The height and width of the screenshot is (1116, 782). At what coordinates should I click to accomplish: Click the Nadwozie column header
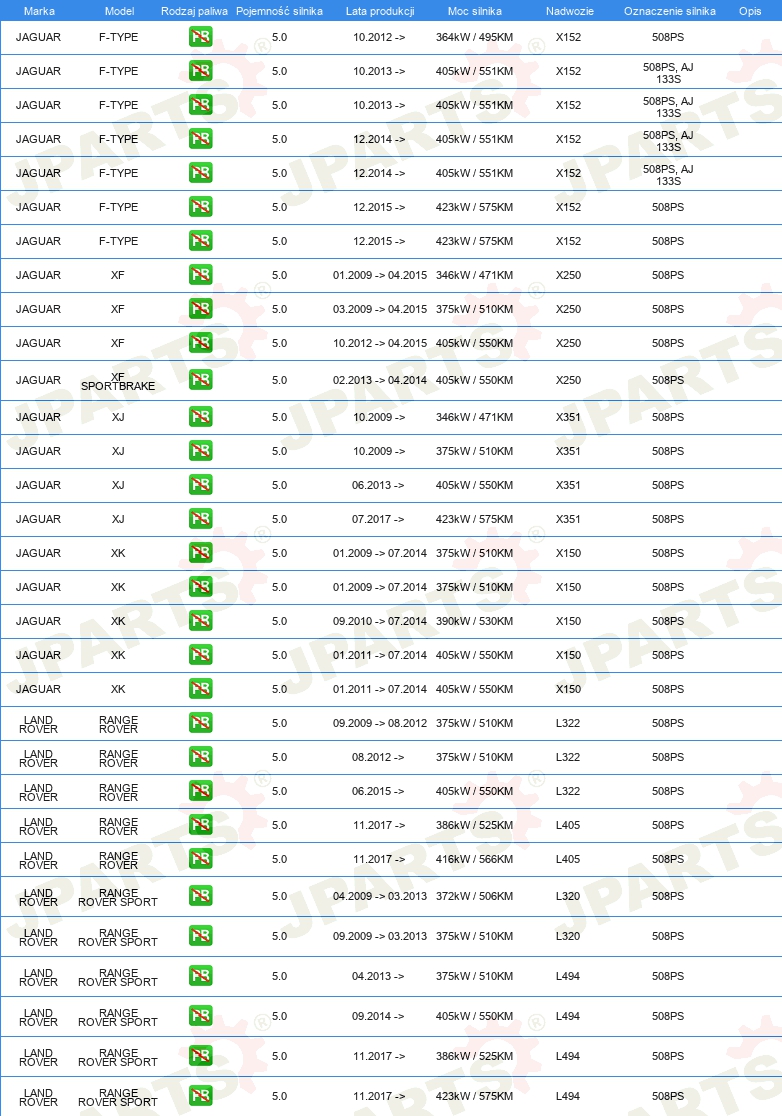click(x=569, y=11)
